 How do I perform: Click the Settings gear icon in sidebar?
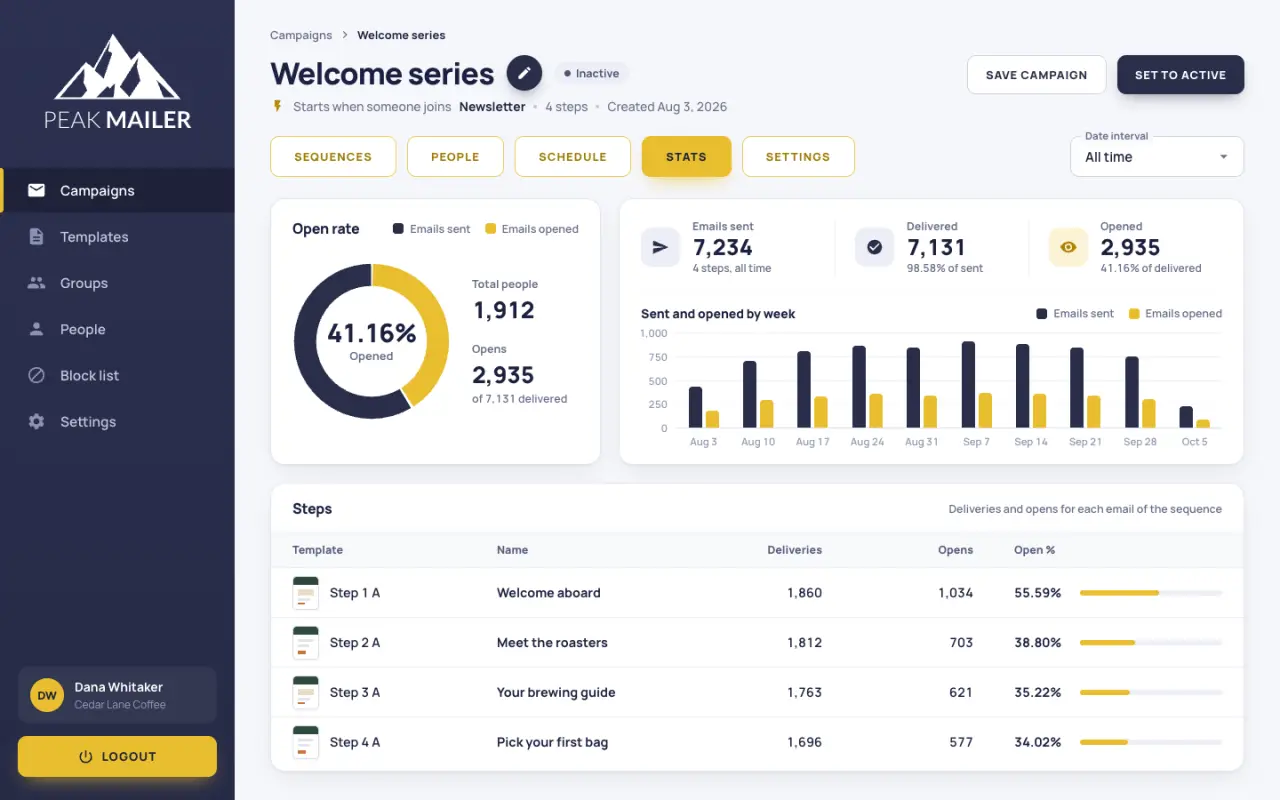point(36,421)
